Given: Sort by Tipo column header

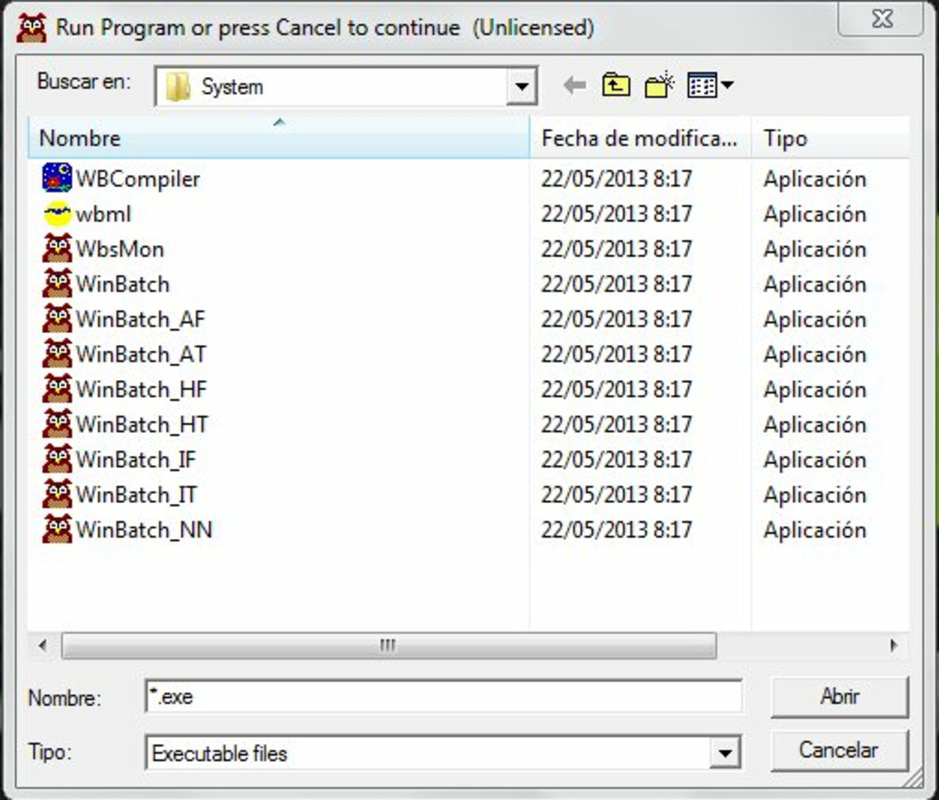Looking at the screenshot, I should 830,138.
